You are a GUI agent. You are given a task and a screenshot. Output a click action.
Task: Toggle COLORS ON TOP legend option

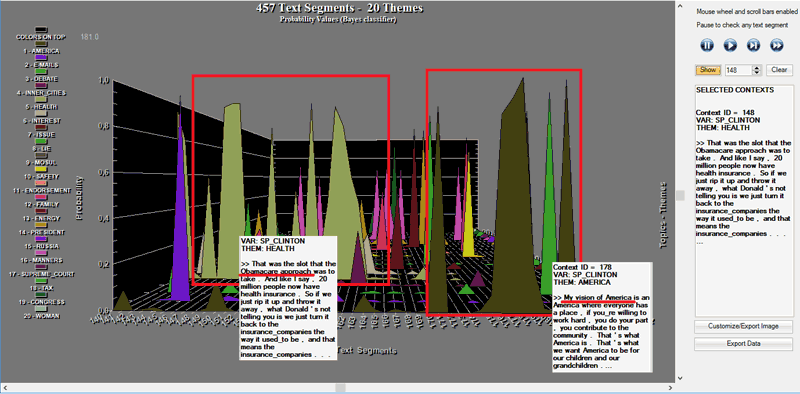(x=41, y=37)
